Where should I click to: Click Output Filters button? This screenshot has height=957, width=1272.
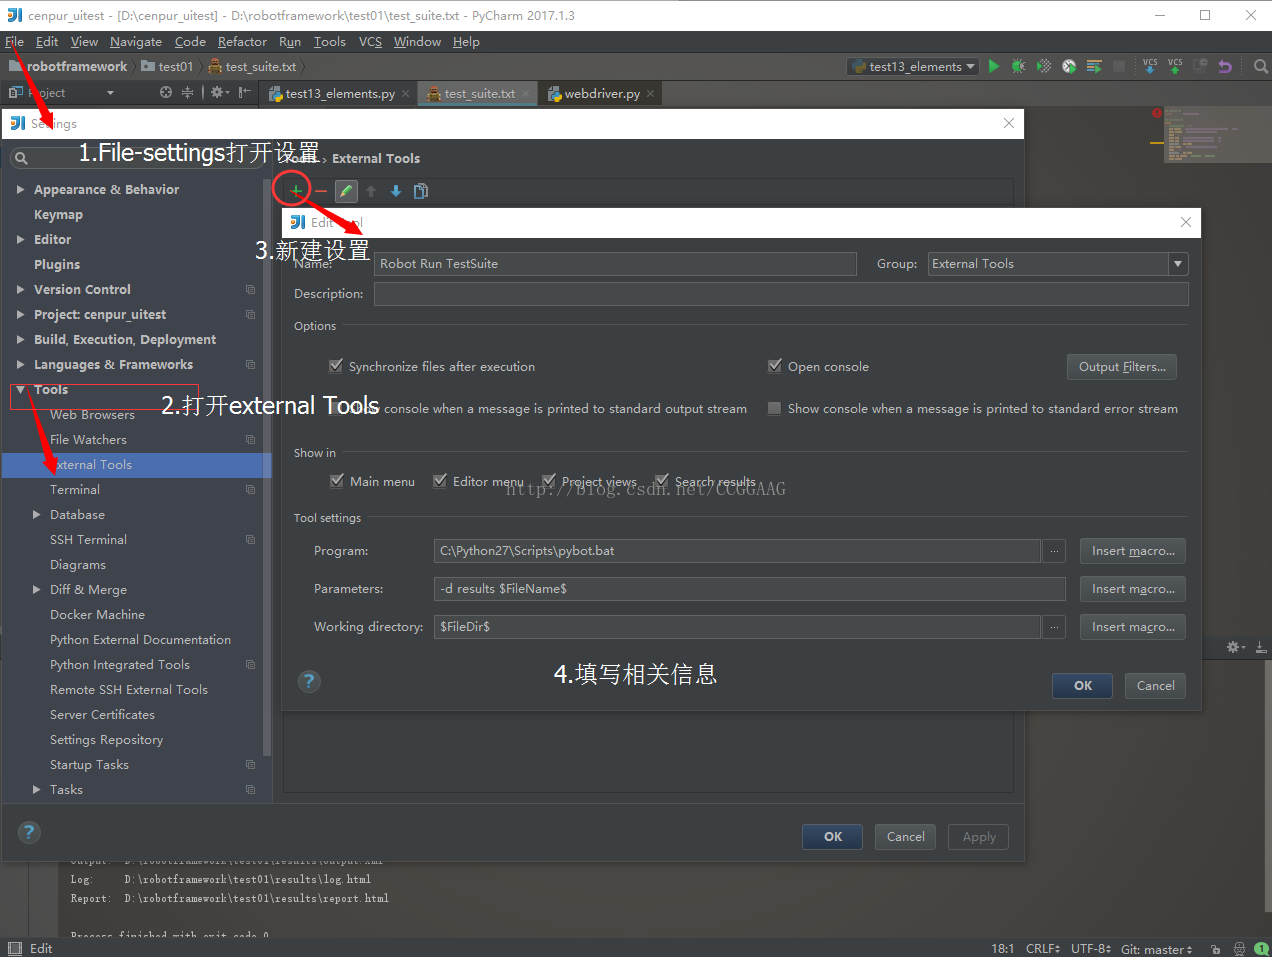(1122, 367)
